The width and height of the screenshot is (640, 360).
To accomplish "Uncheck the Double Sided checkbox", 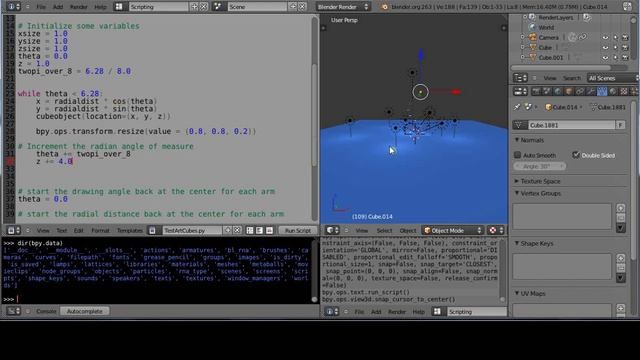I will (576, 155).
